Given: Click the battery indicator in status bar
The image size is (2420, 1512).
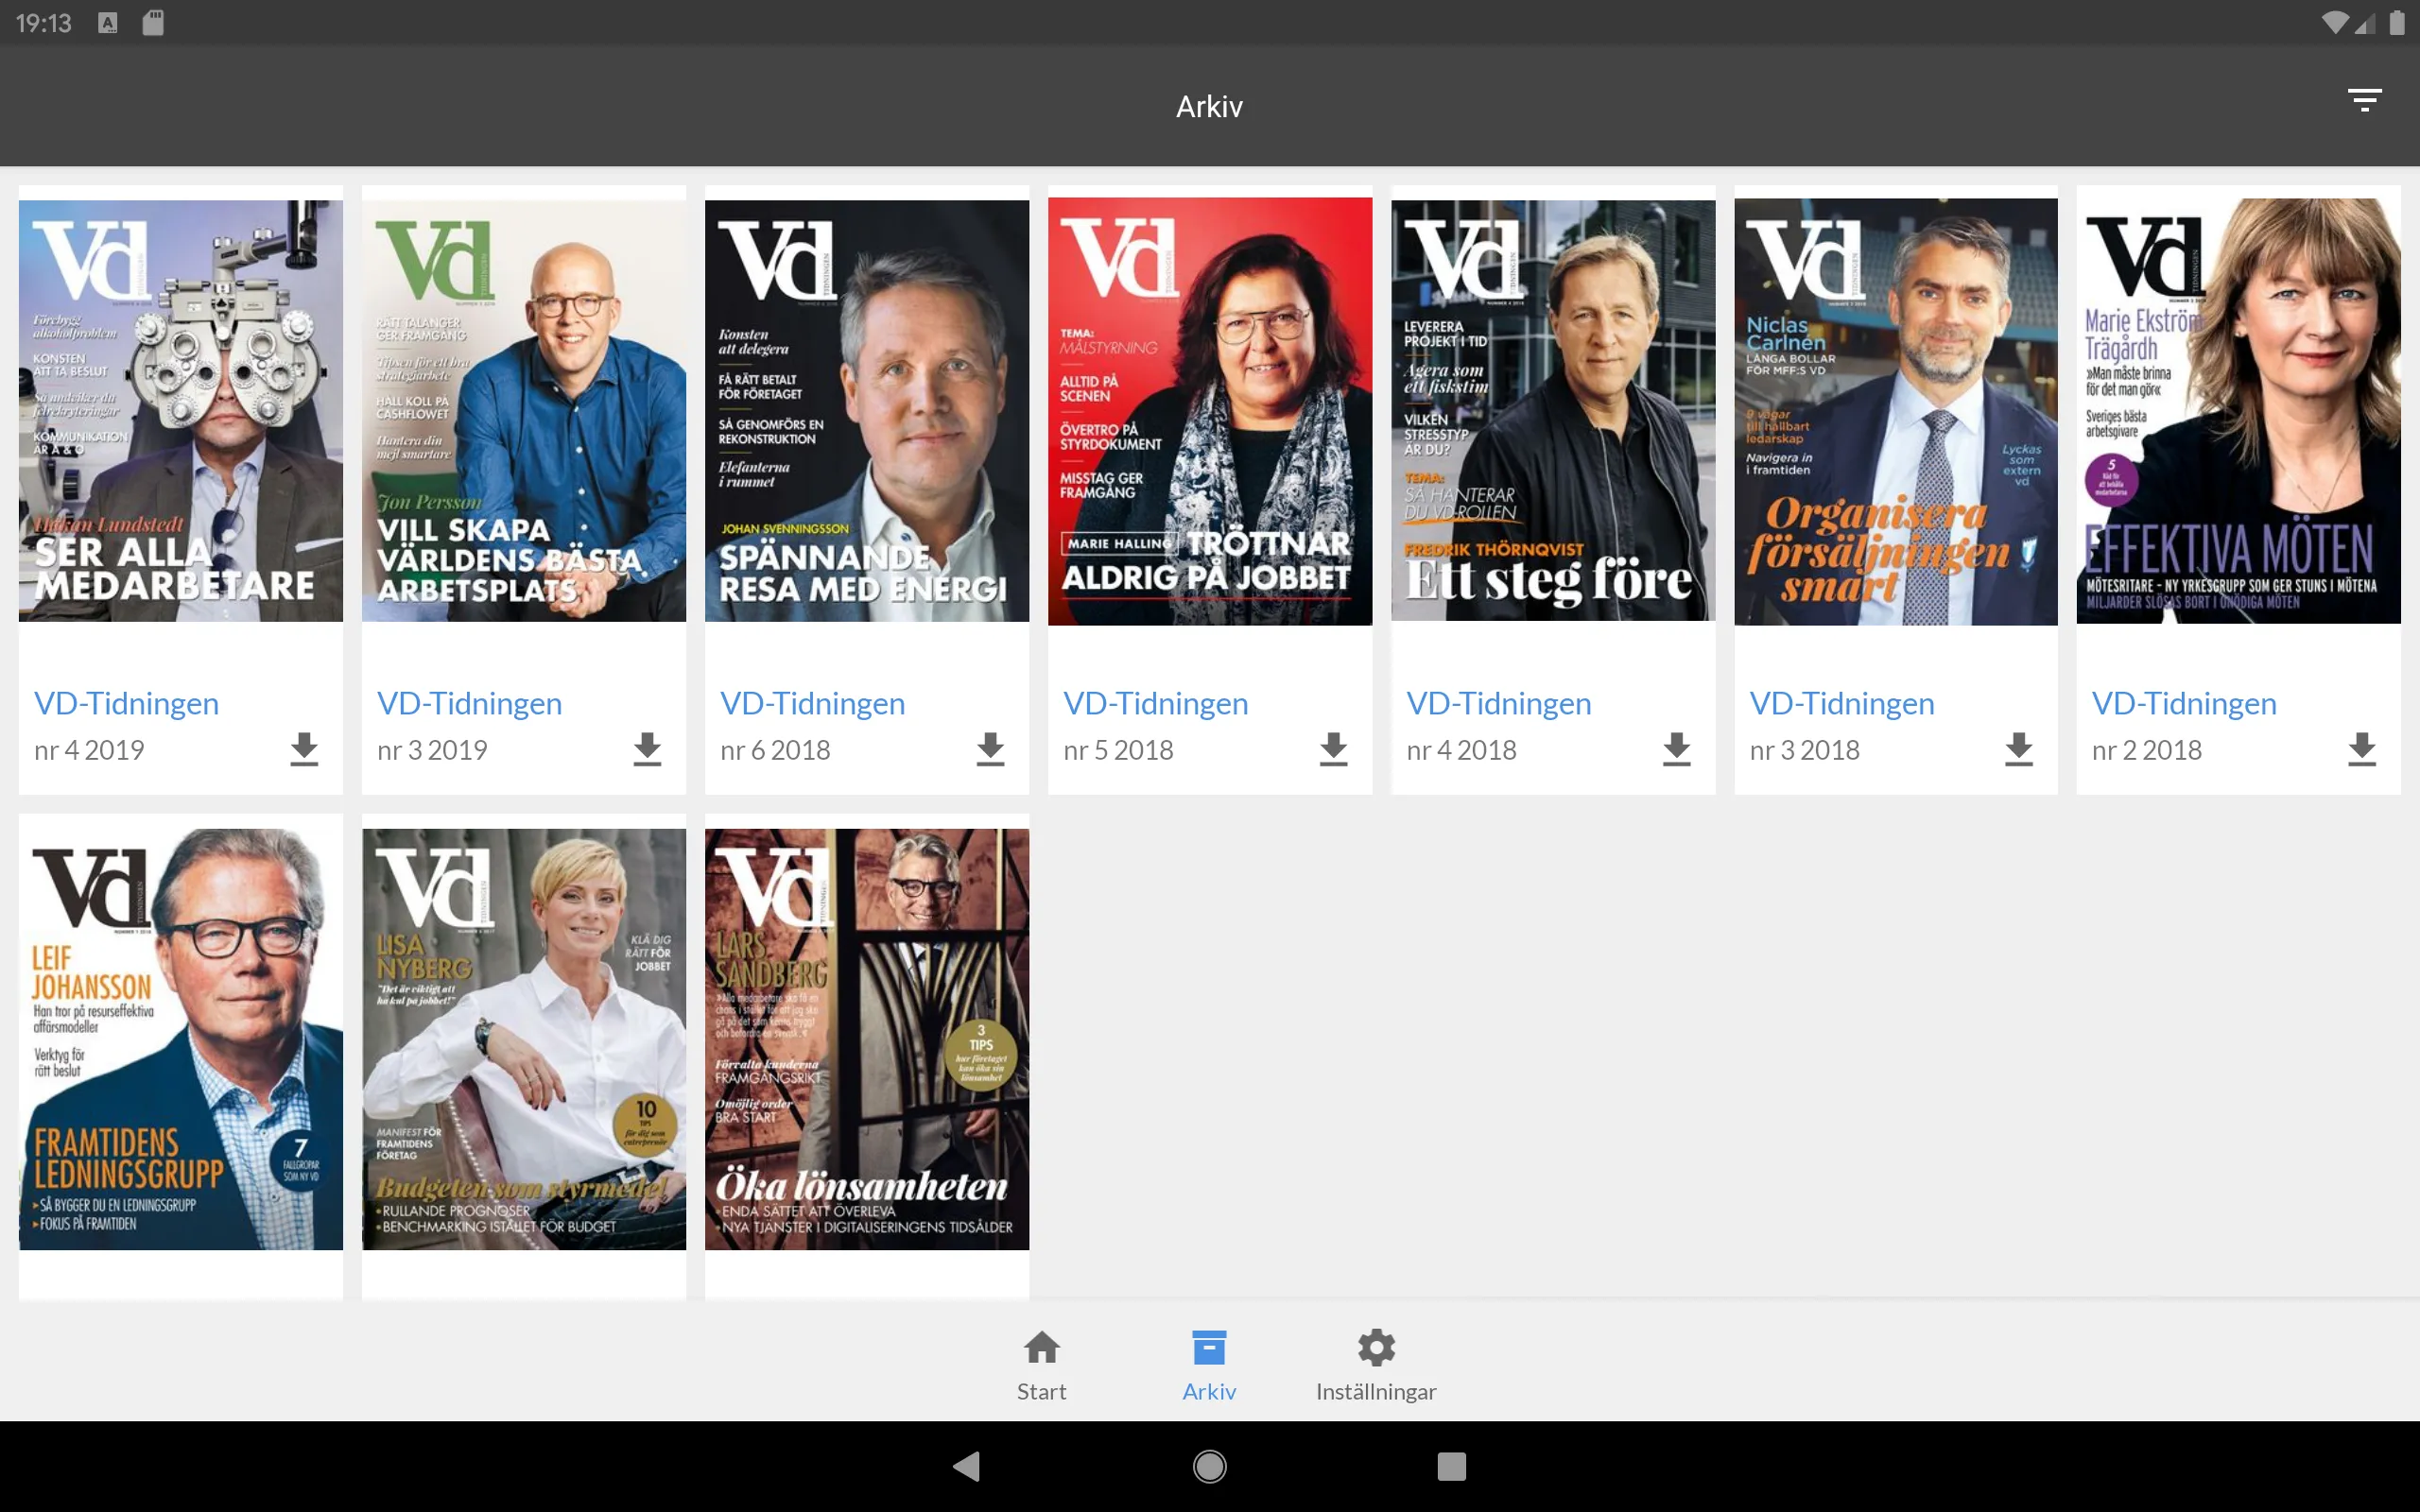Looking at the screenshot, I should (x=2397, y=23).
